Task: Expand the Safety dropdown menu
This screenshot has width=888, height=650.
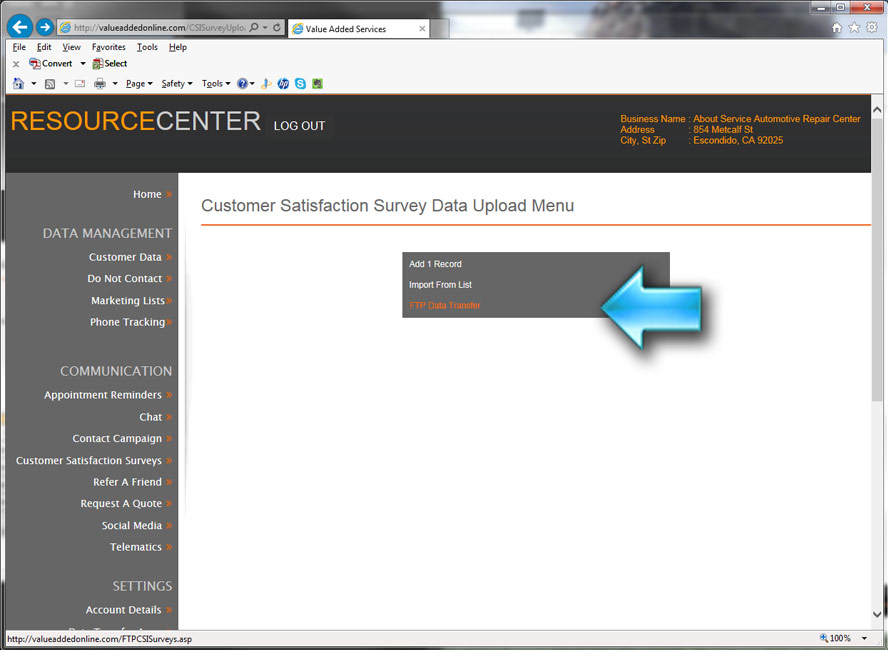Action: point(177,84)
